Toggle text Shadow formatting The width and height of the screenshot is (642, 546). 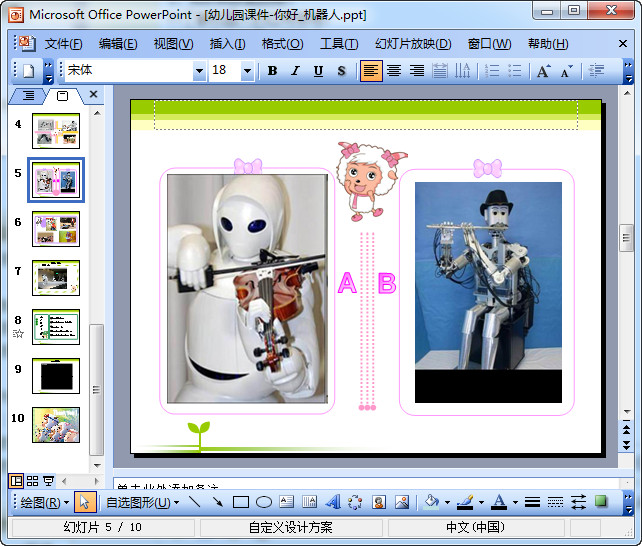click(x=341, y=71)
